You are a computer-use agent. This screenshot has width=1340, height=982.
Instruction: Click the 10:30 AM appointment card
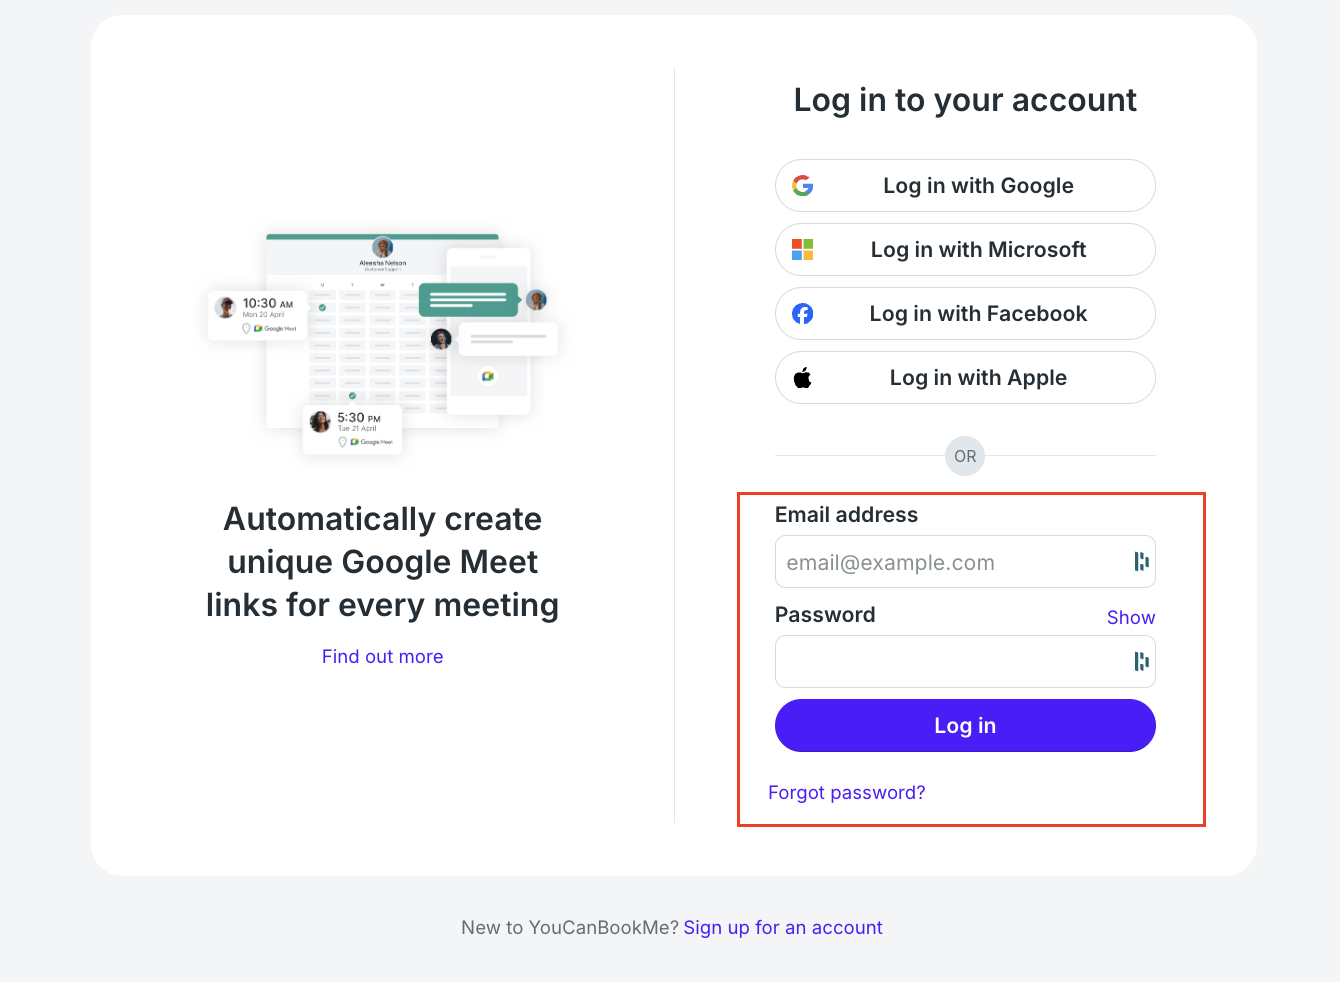point(257,315)
